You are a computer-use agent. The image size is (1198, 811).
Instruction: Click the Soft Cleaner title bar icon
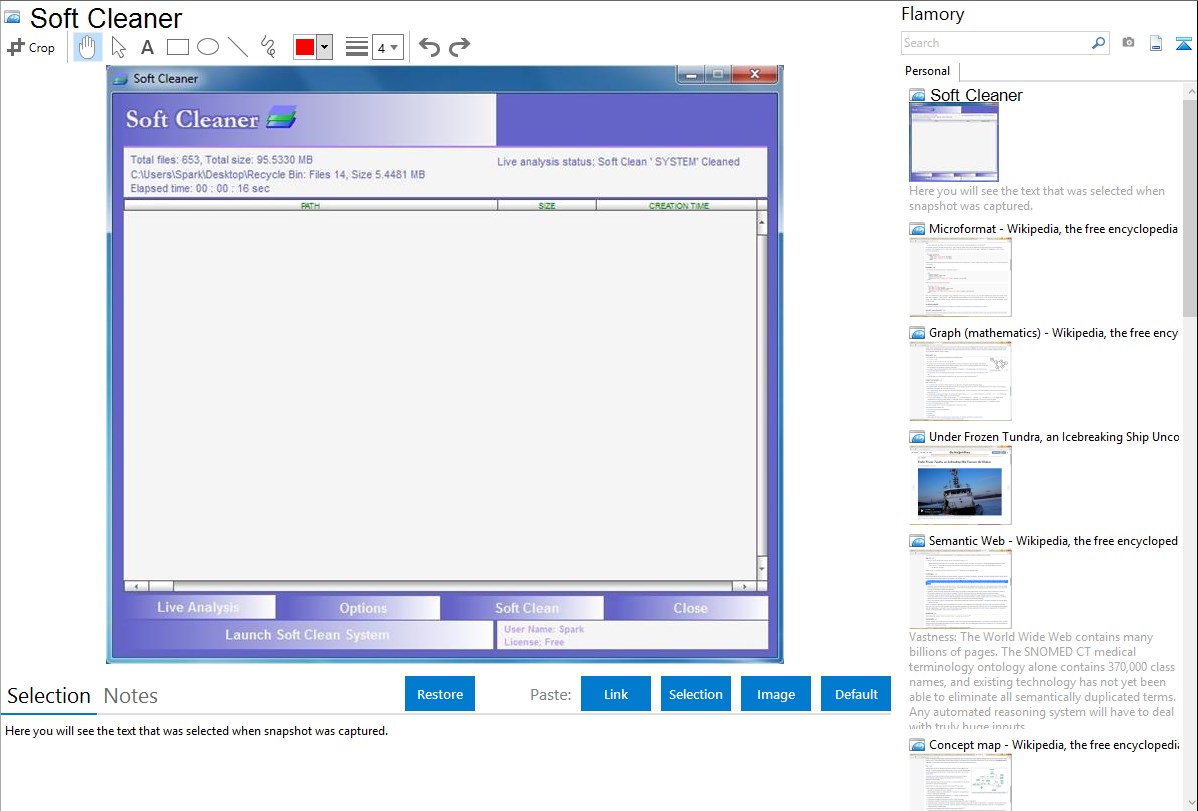[x=120, y=79]
